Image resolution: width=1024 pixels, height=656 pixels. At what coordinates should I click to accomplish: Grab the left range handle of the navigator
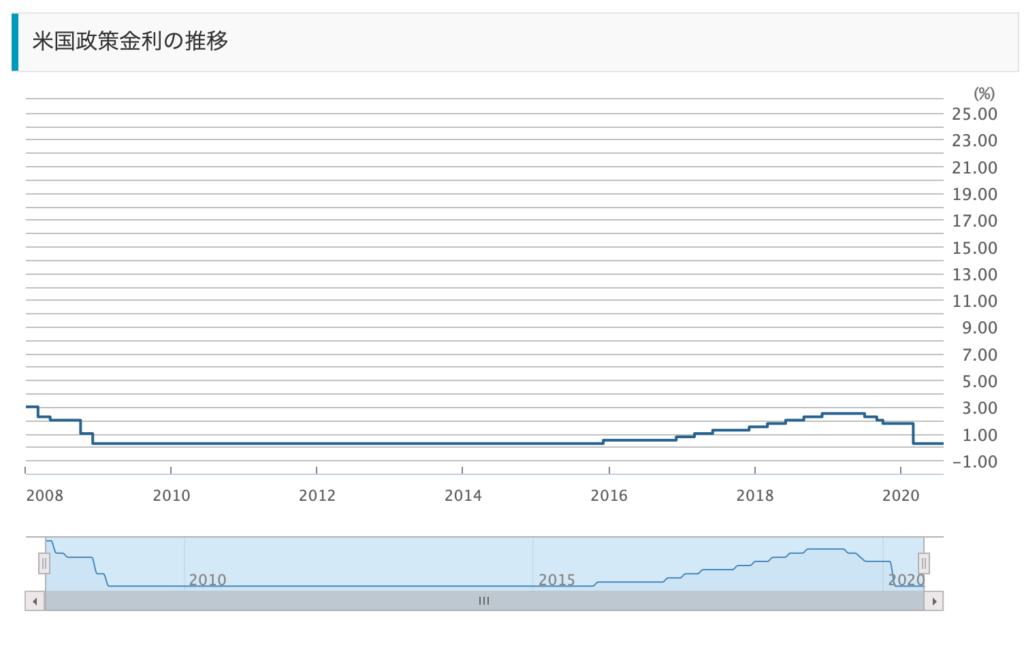coord(44,564)
